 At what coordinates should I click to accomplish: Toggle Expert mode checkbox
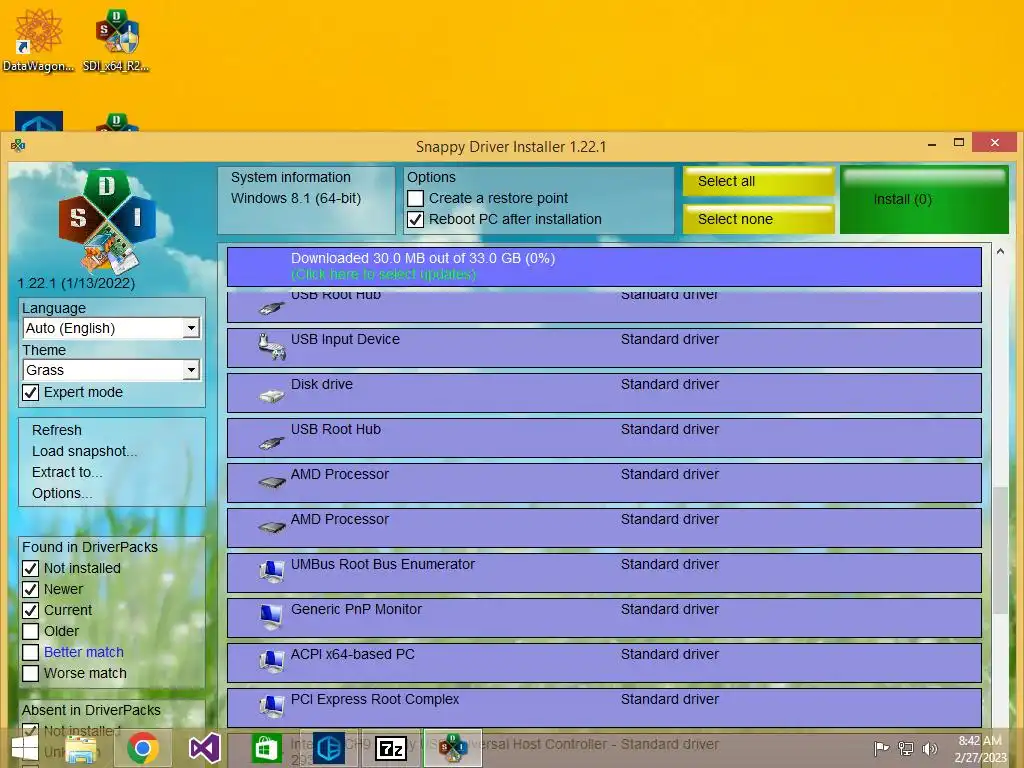click(x=31, y=392)
